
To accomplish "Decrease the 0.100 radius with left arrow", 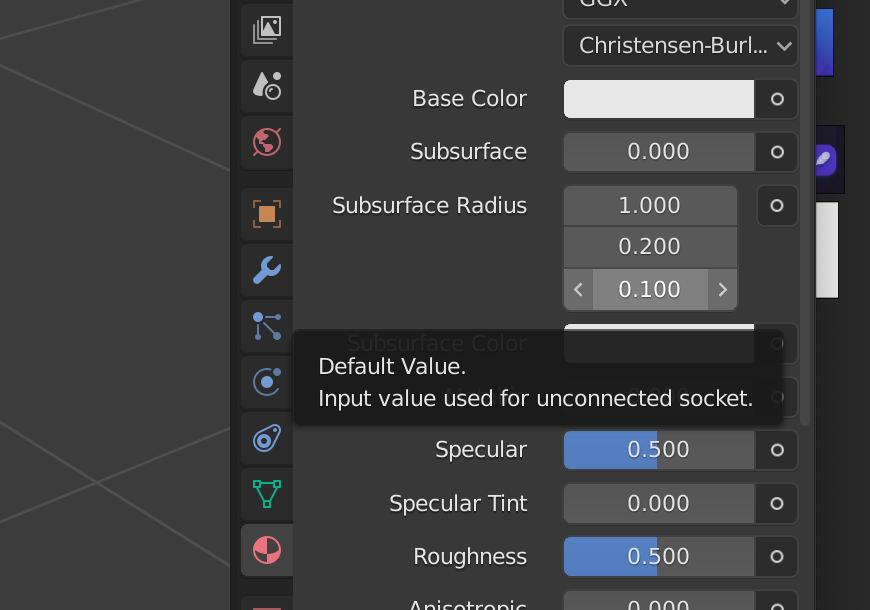I will [x=579, y=289].
